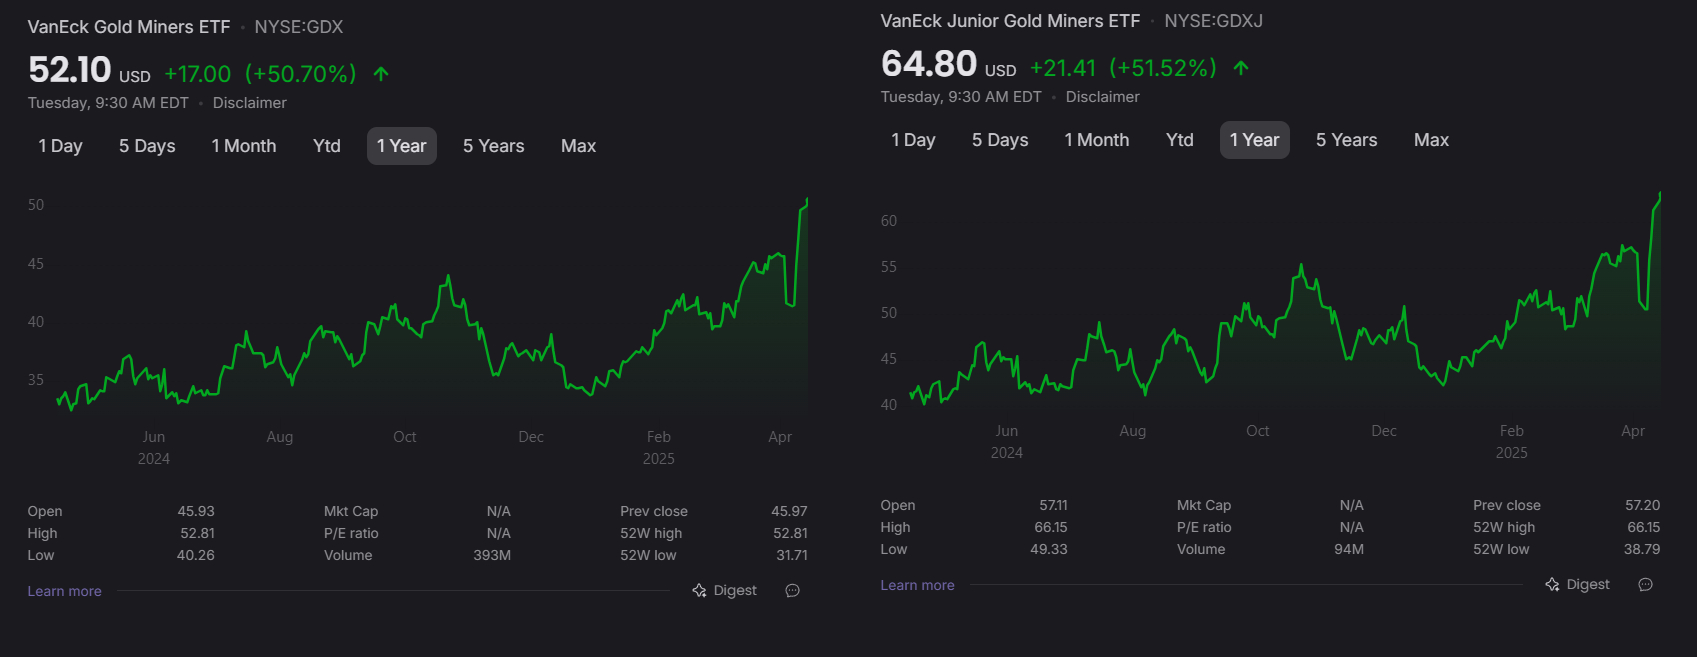Click the 52.10 price value
This screenshot has width=1697, height=657.
70,70
